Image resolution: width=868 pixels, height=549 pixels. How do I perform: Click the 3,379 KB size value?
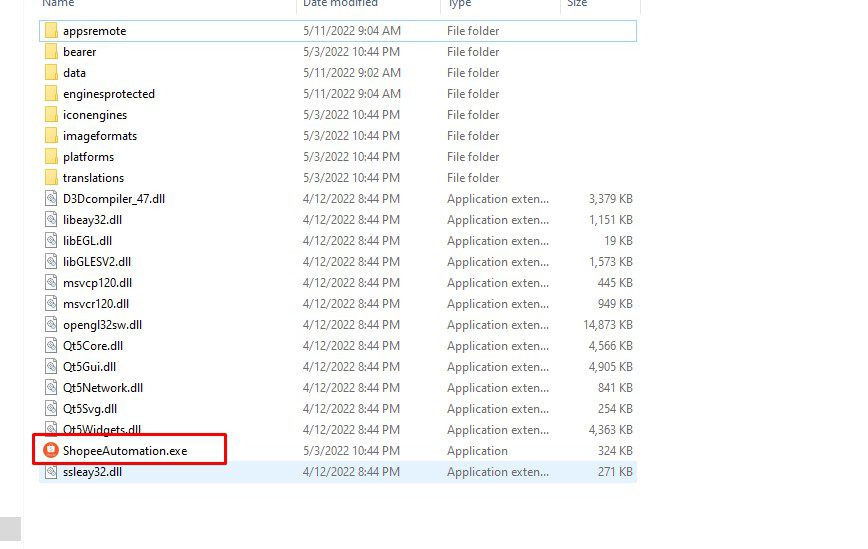tap(611, 199)
